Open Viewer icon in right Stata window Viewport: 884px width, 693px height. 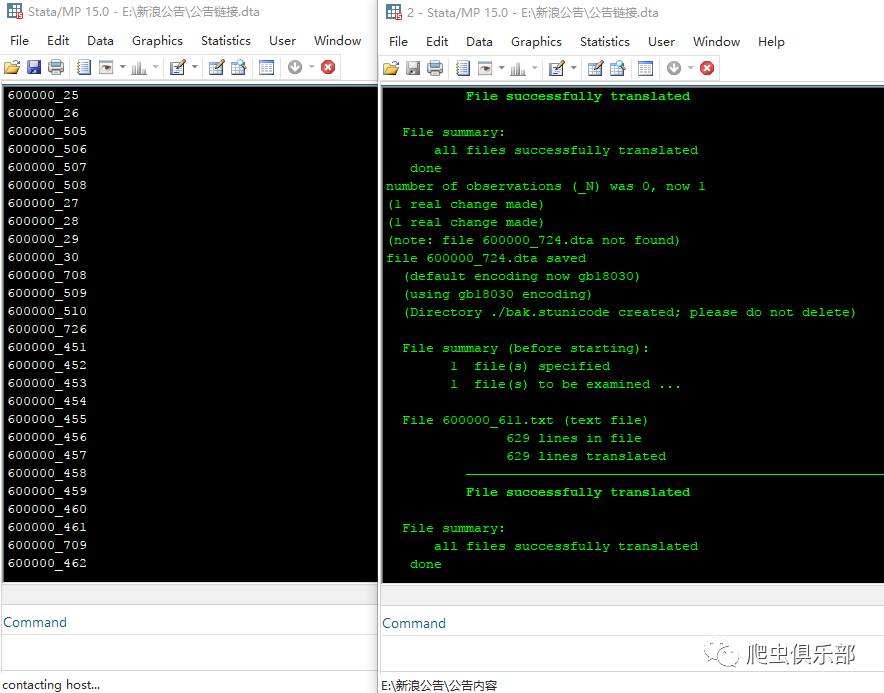tap(485, 69)
